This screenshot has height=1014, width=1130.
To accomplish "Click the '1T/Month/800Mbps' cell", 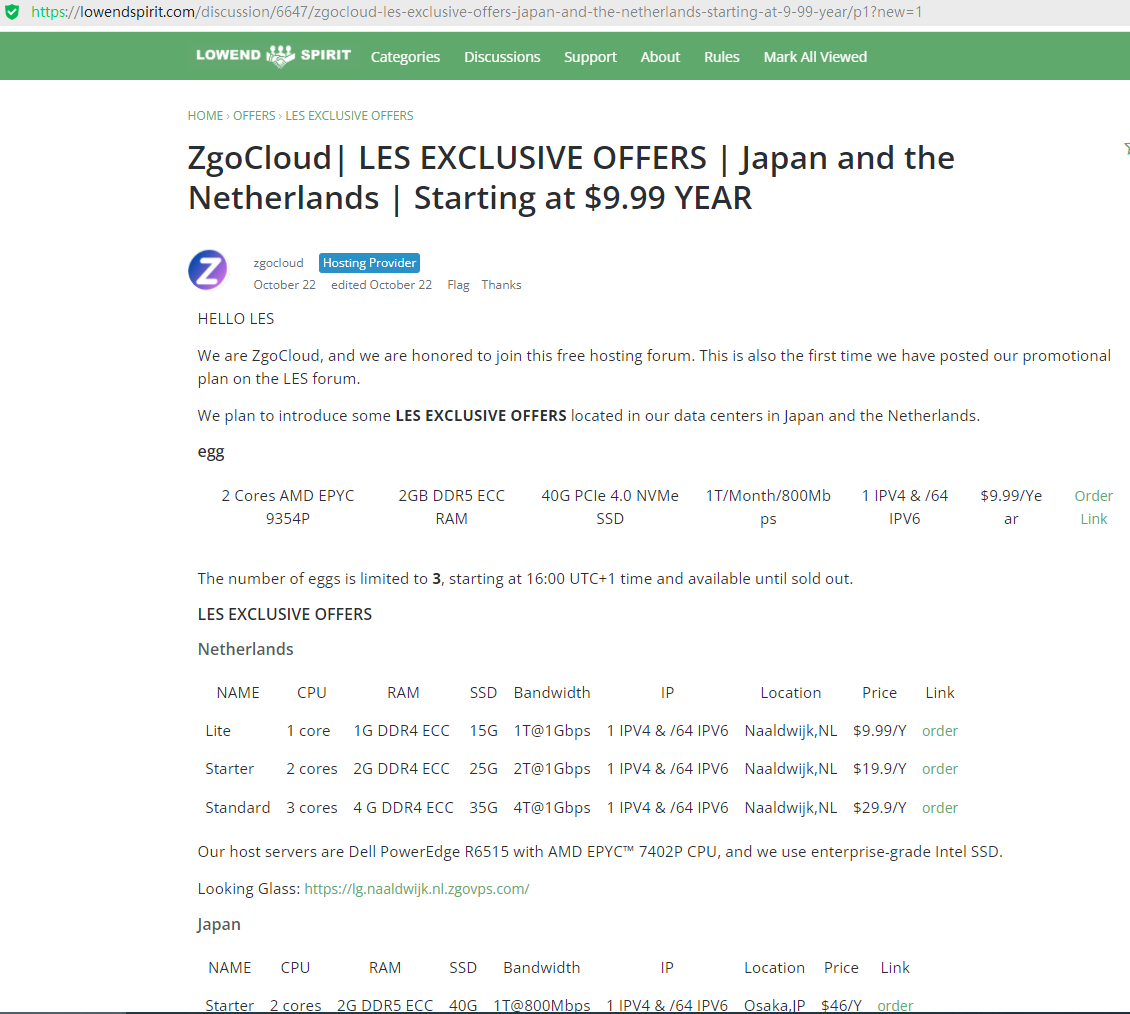I will click(768, 507).
